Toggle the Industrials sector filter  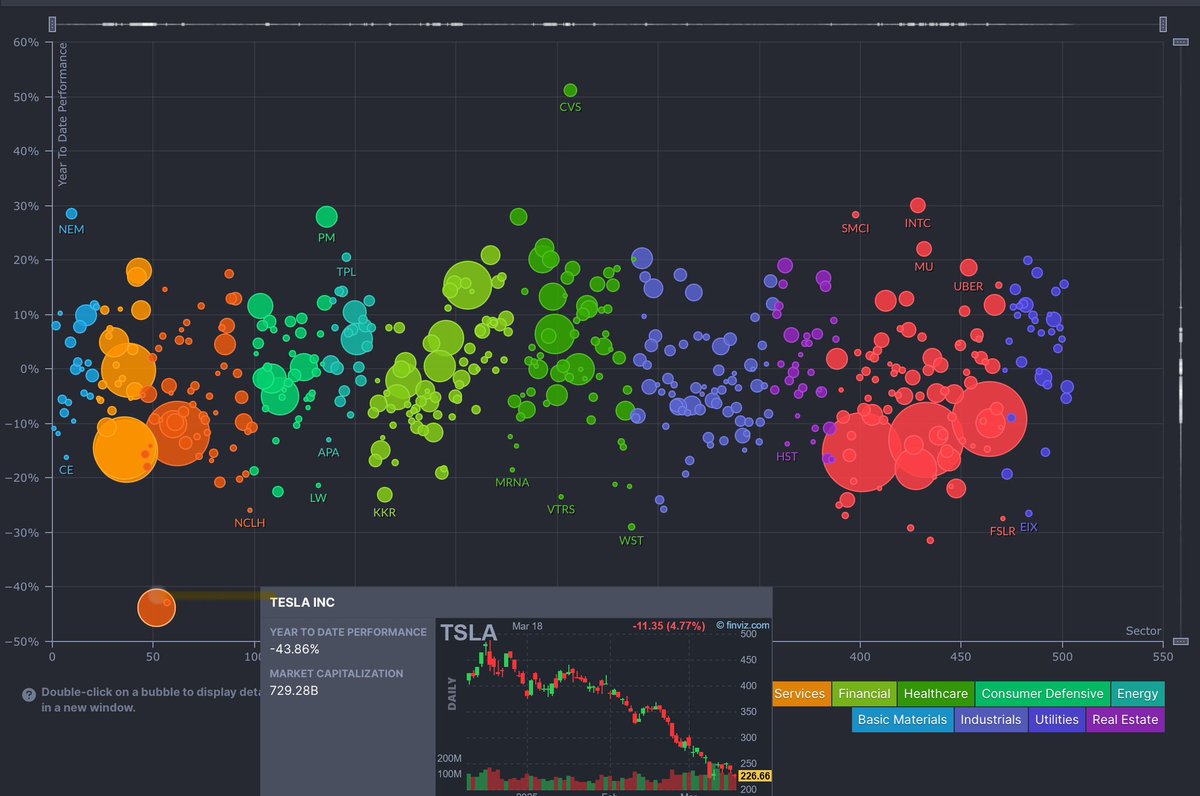point(991,719)
